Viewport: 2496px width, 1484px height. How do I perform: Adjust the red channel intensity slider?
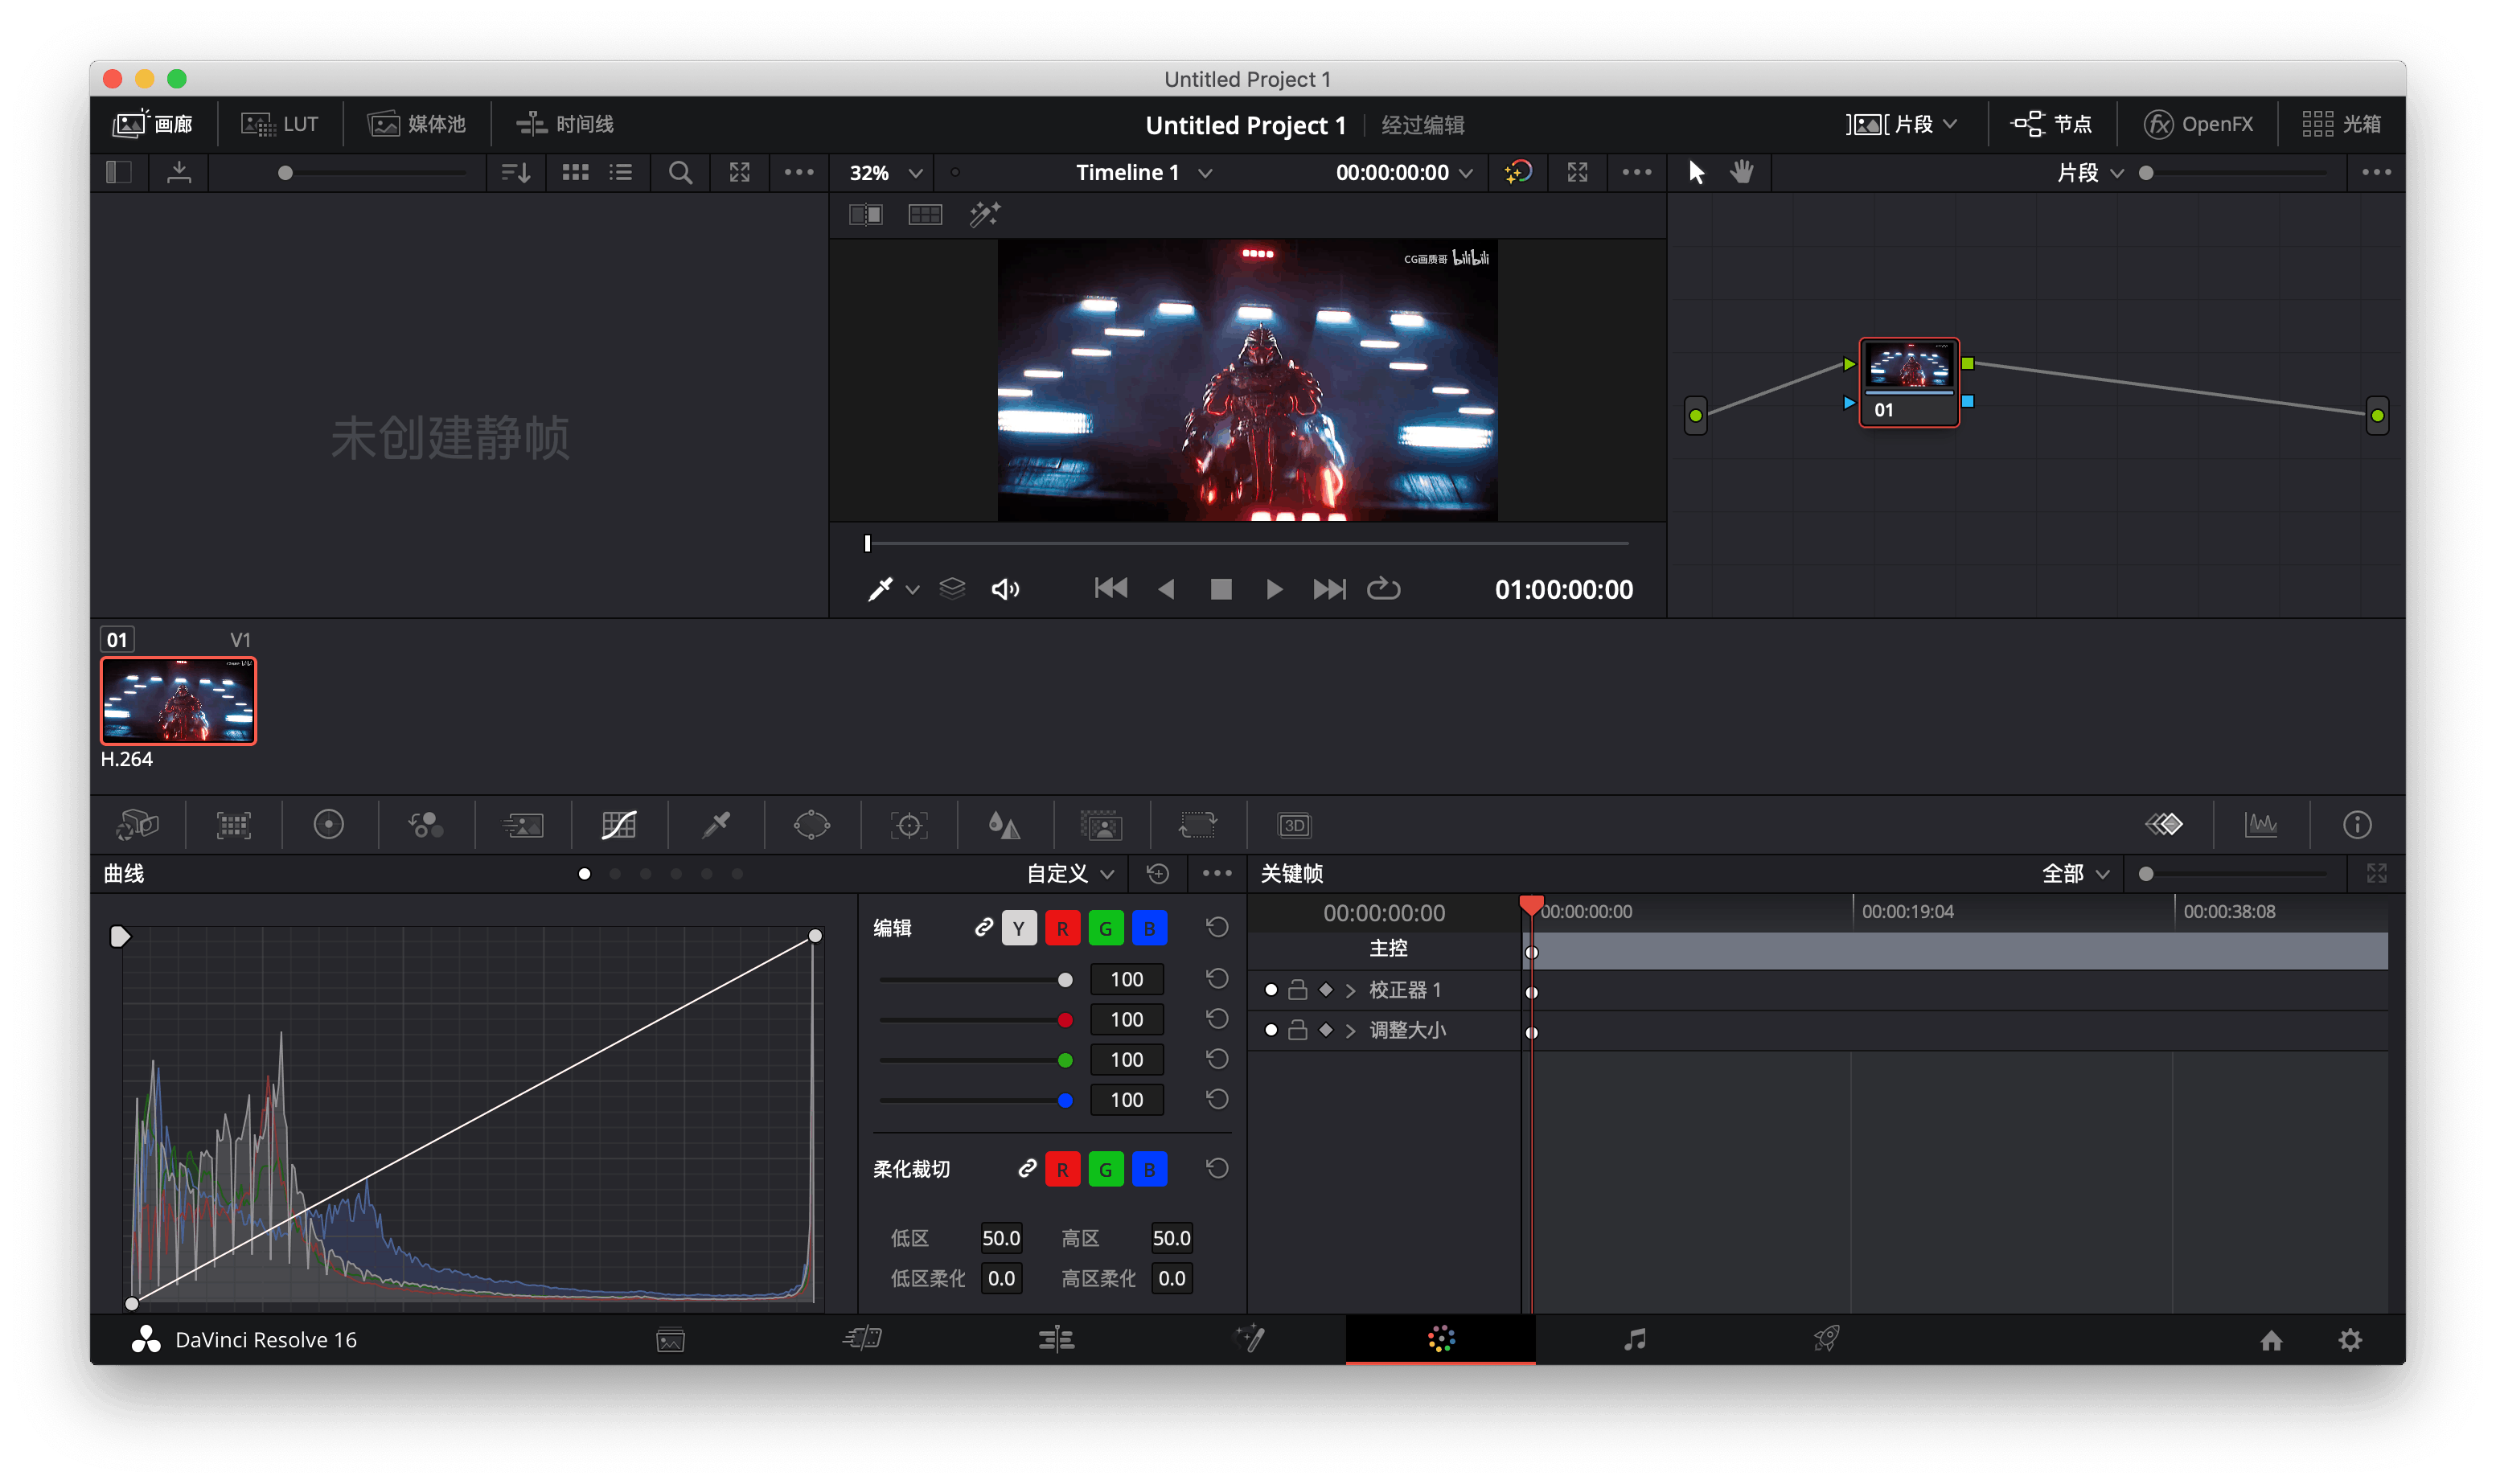pos(1065,1020)
